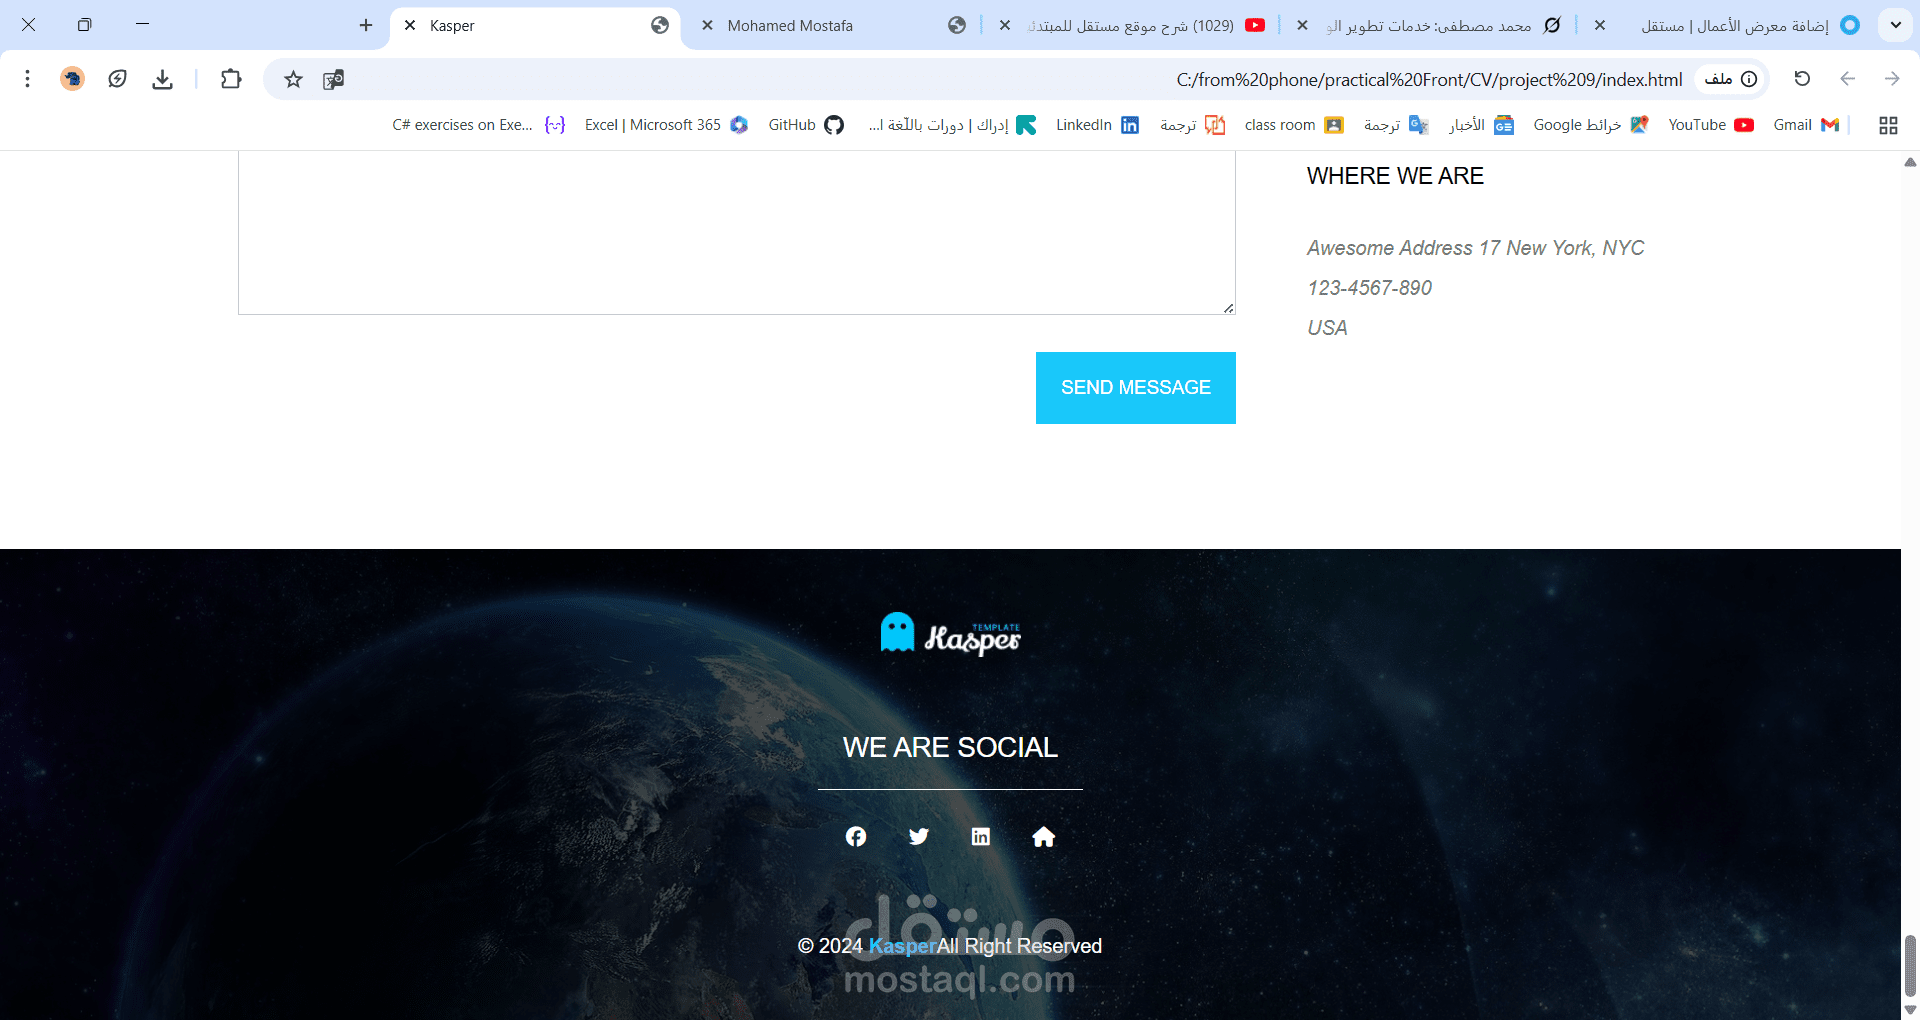This screenshot has height=1020, width=1920.
Task: Click the WHERE WE ARE heading
Action: click(1395, 176)
